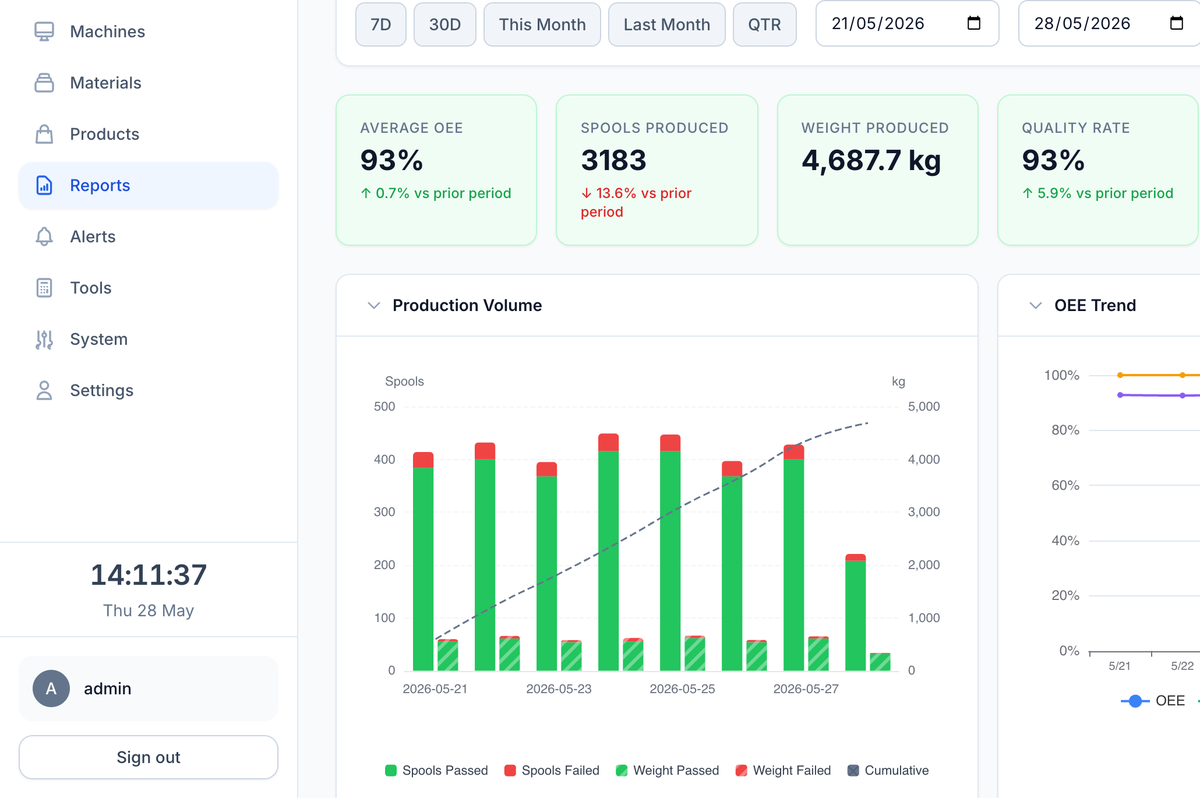Click the System sliders icon
The height and width of the screenshot is (798, 1200).
tap(44, 339)
